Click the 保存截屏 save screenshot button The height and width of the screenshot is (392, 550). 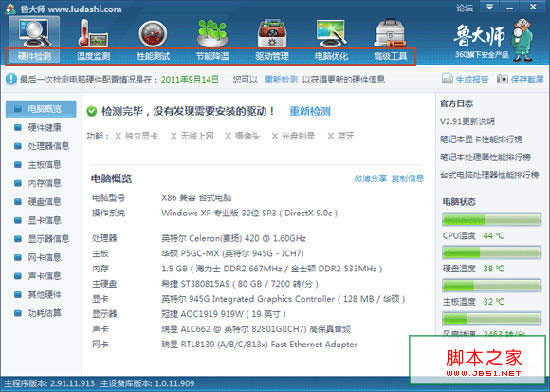coord(520,79)
